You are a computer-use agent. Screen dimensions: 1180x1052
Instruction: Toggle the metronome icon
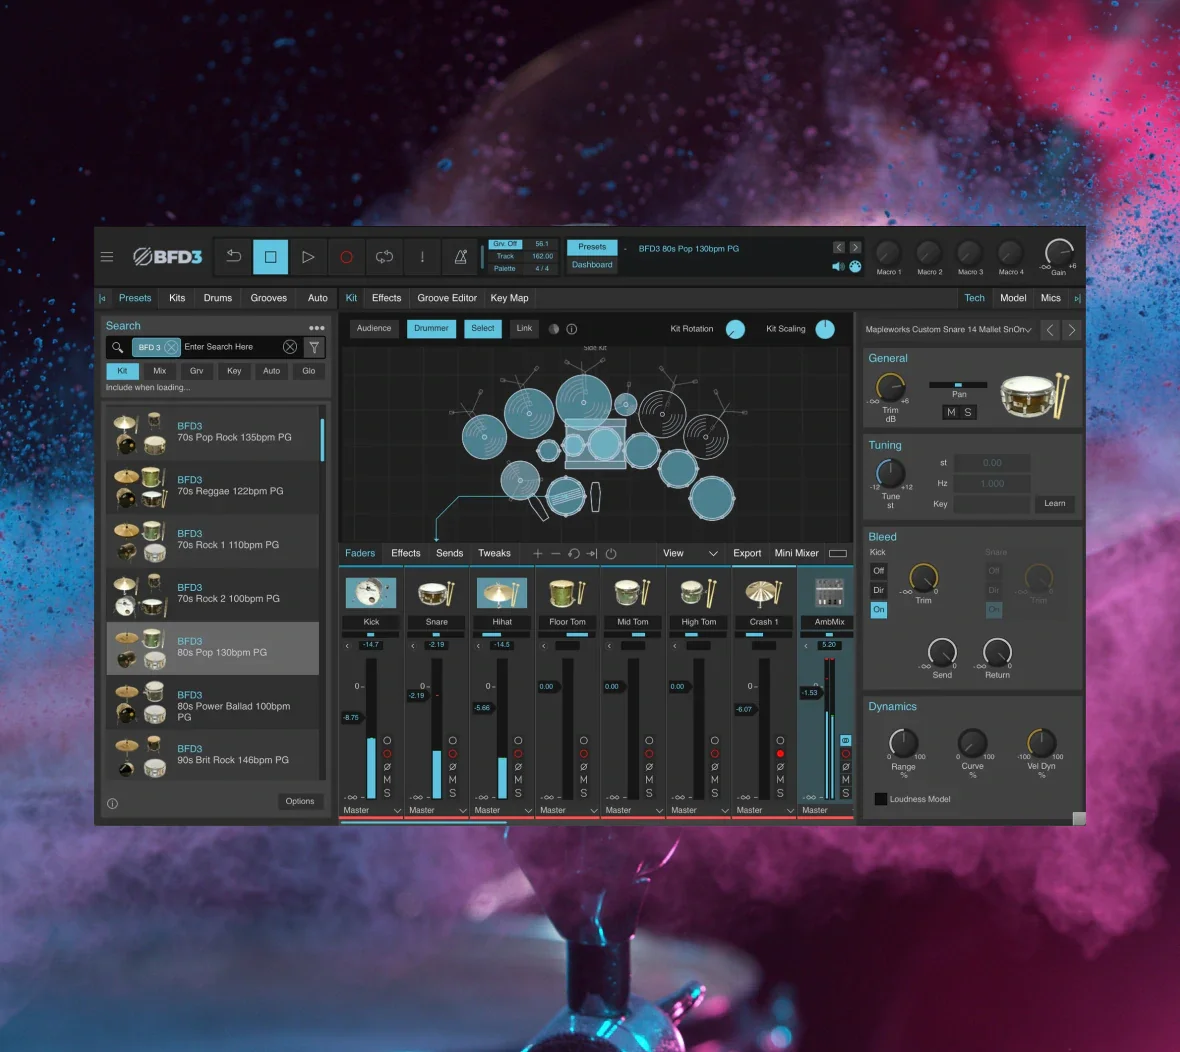click(461, 257)
